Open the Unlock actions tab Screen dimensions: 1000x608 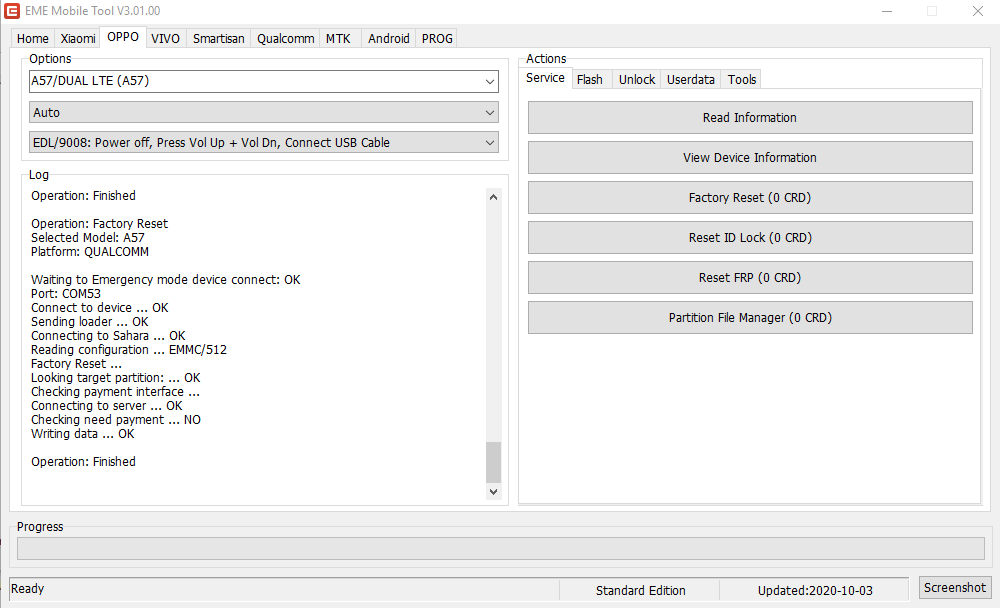[x=636, y=79]
